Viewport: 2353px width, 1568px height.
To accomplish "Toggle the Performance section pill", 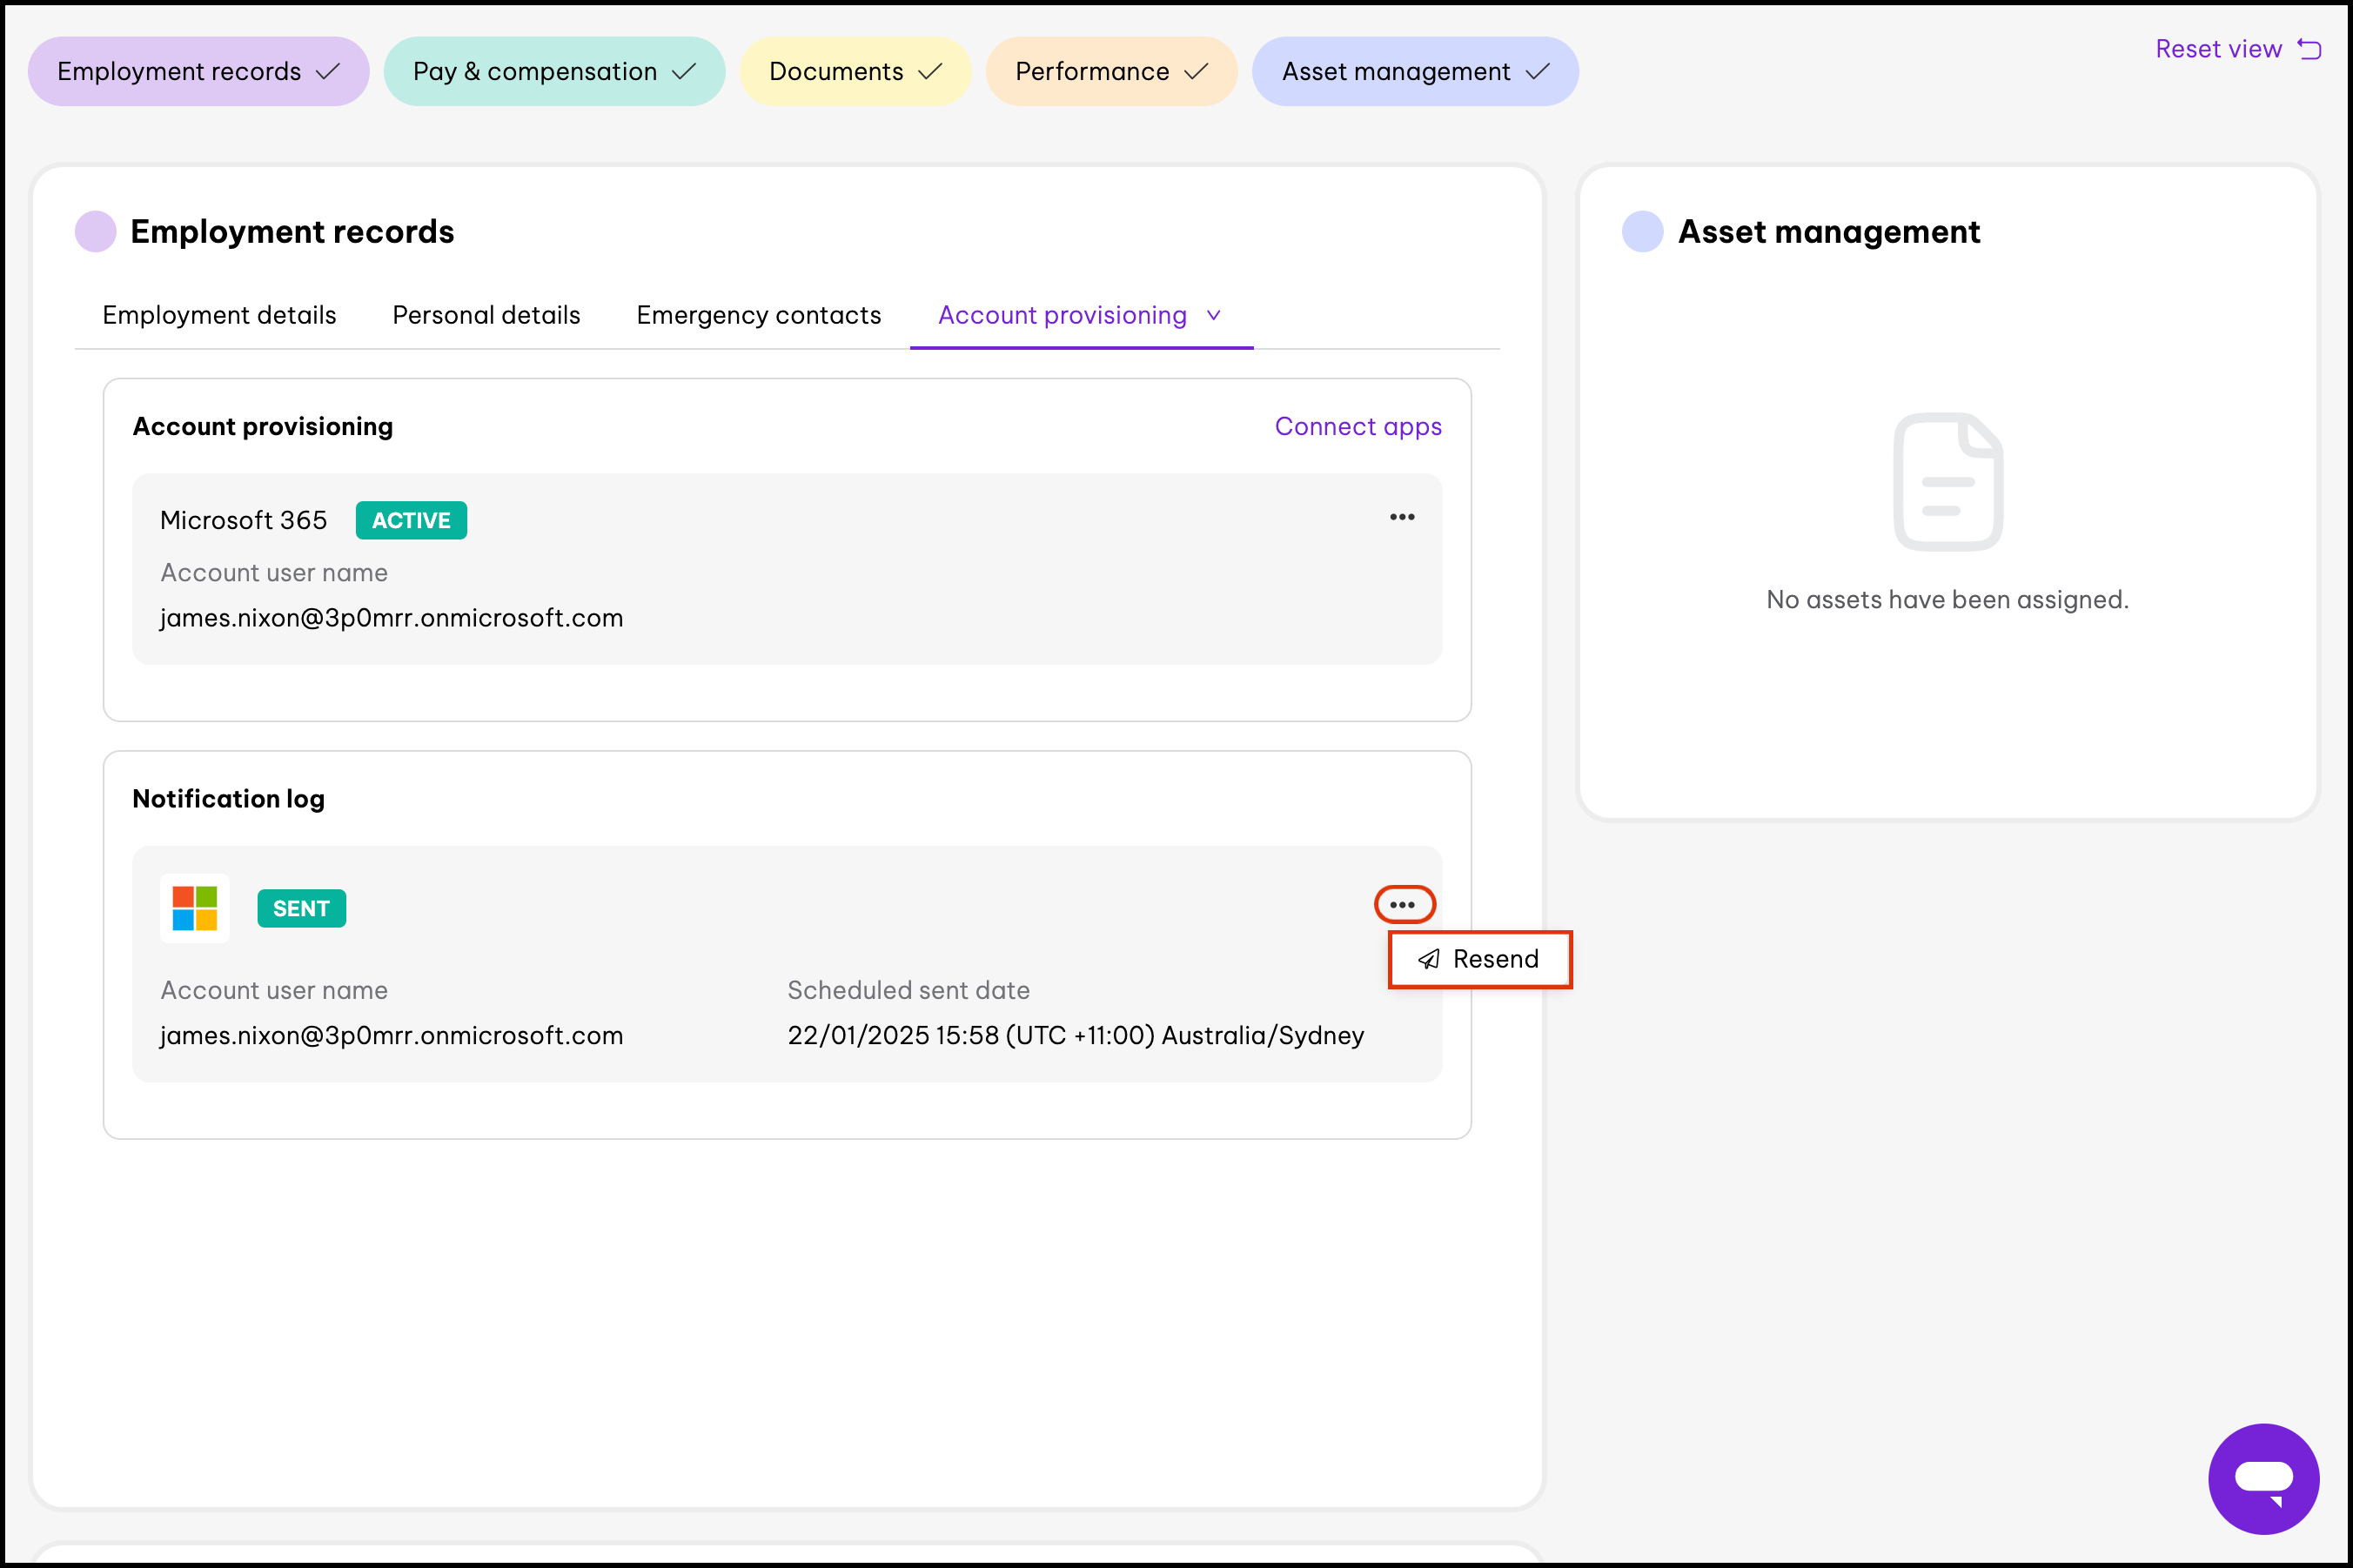I will pos(1111,72).
